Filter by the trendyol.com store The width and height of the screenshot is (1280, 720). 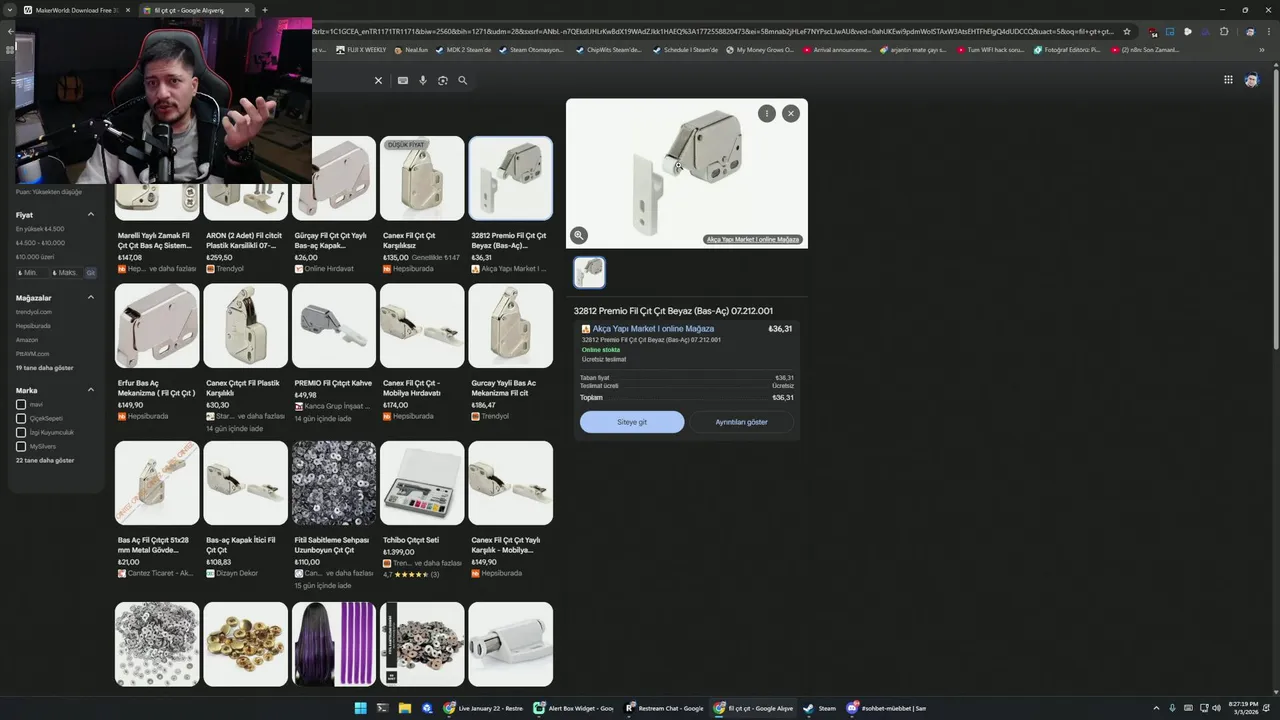click(34, 312)
